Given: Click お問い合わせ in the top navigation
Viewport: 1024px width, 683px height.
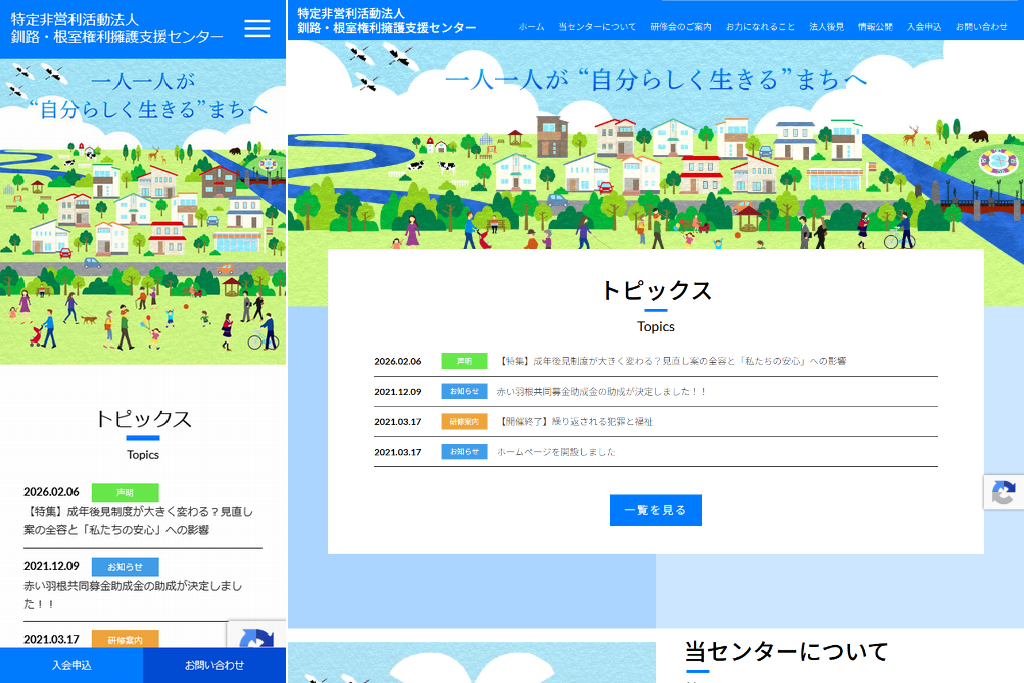Looking at the screenshot, I should click(982, 27).
